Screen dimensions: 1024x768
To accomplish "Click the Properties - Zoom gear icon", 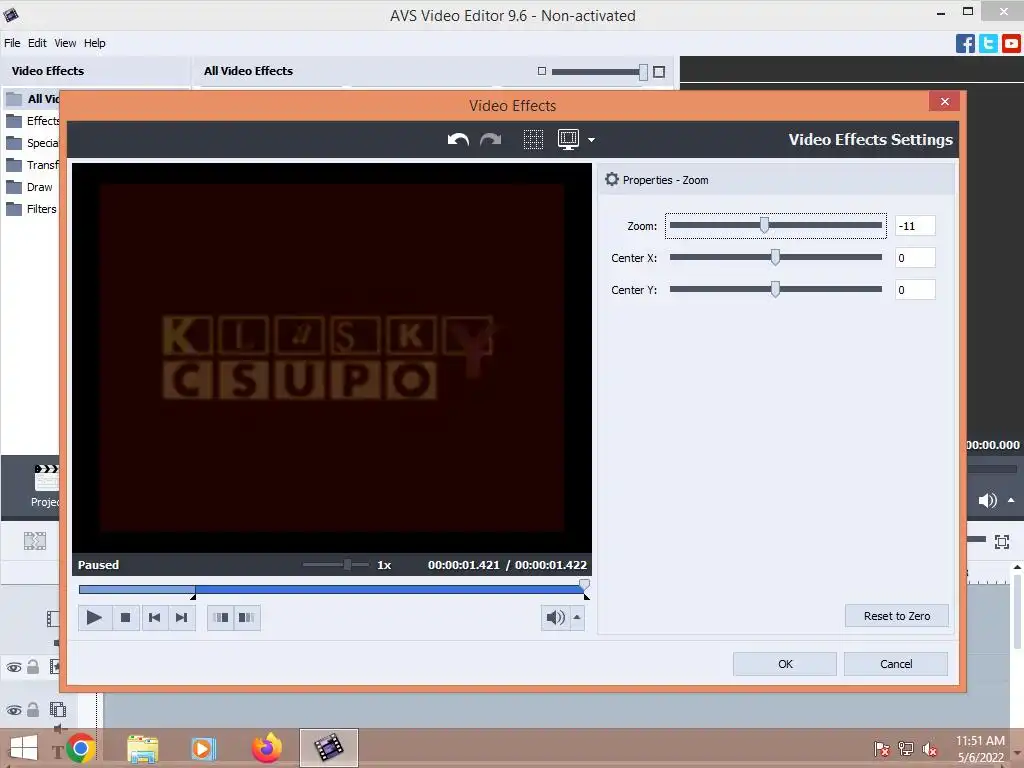I will coord(611,180).
